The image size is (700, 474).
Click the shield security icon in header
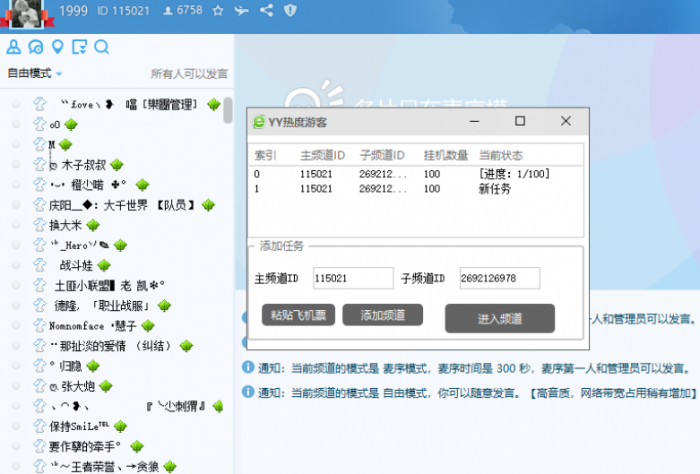290,10
